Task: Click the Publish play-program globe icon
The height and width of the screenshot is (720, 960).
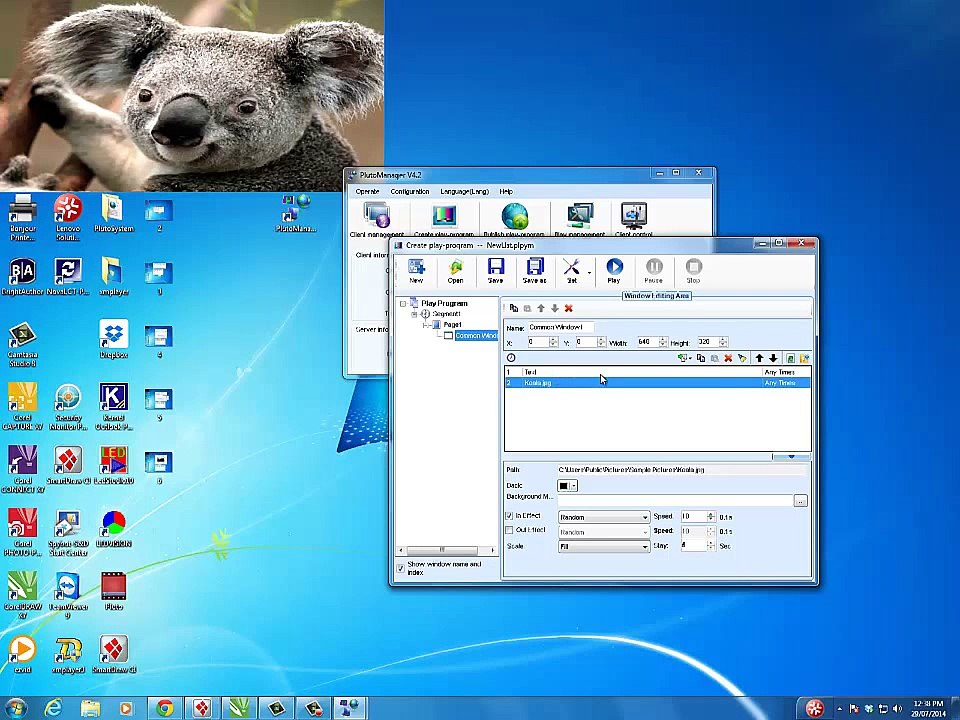Action: pyautogui.click(x=514, y=217)
